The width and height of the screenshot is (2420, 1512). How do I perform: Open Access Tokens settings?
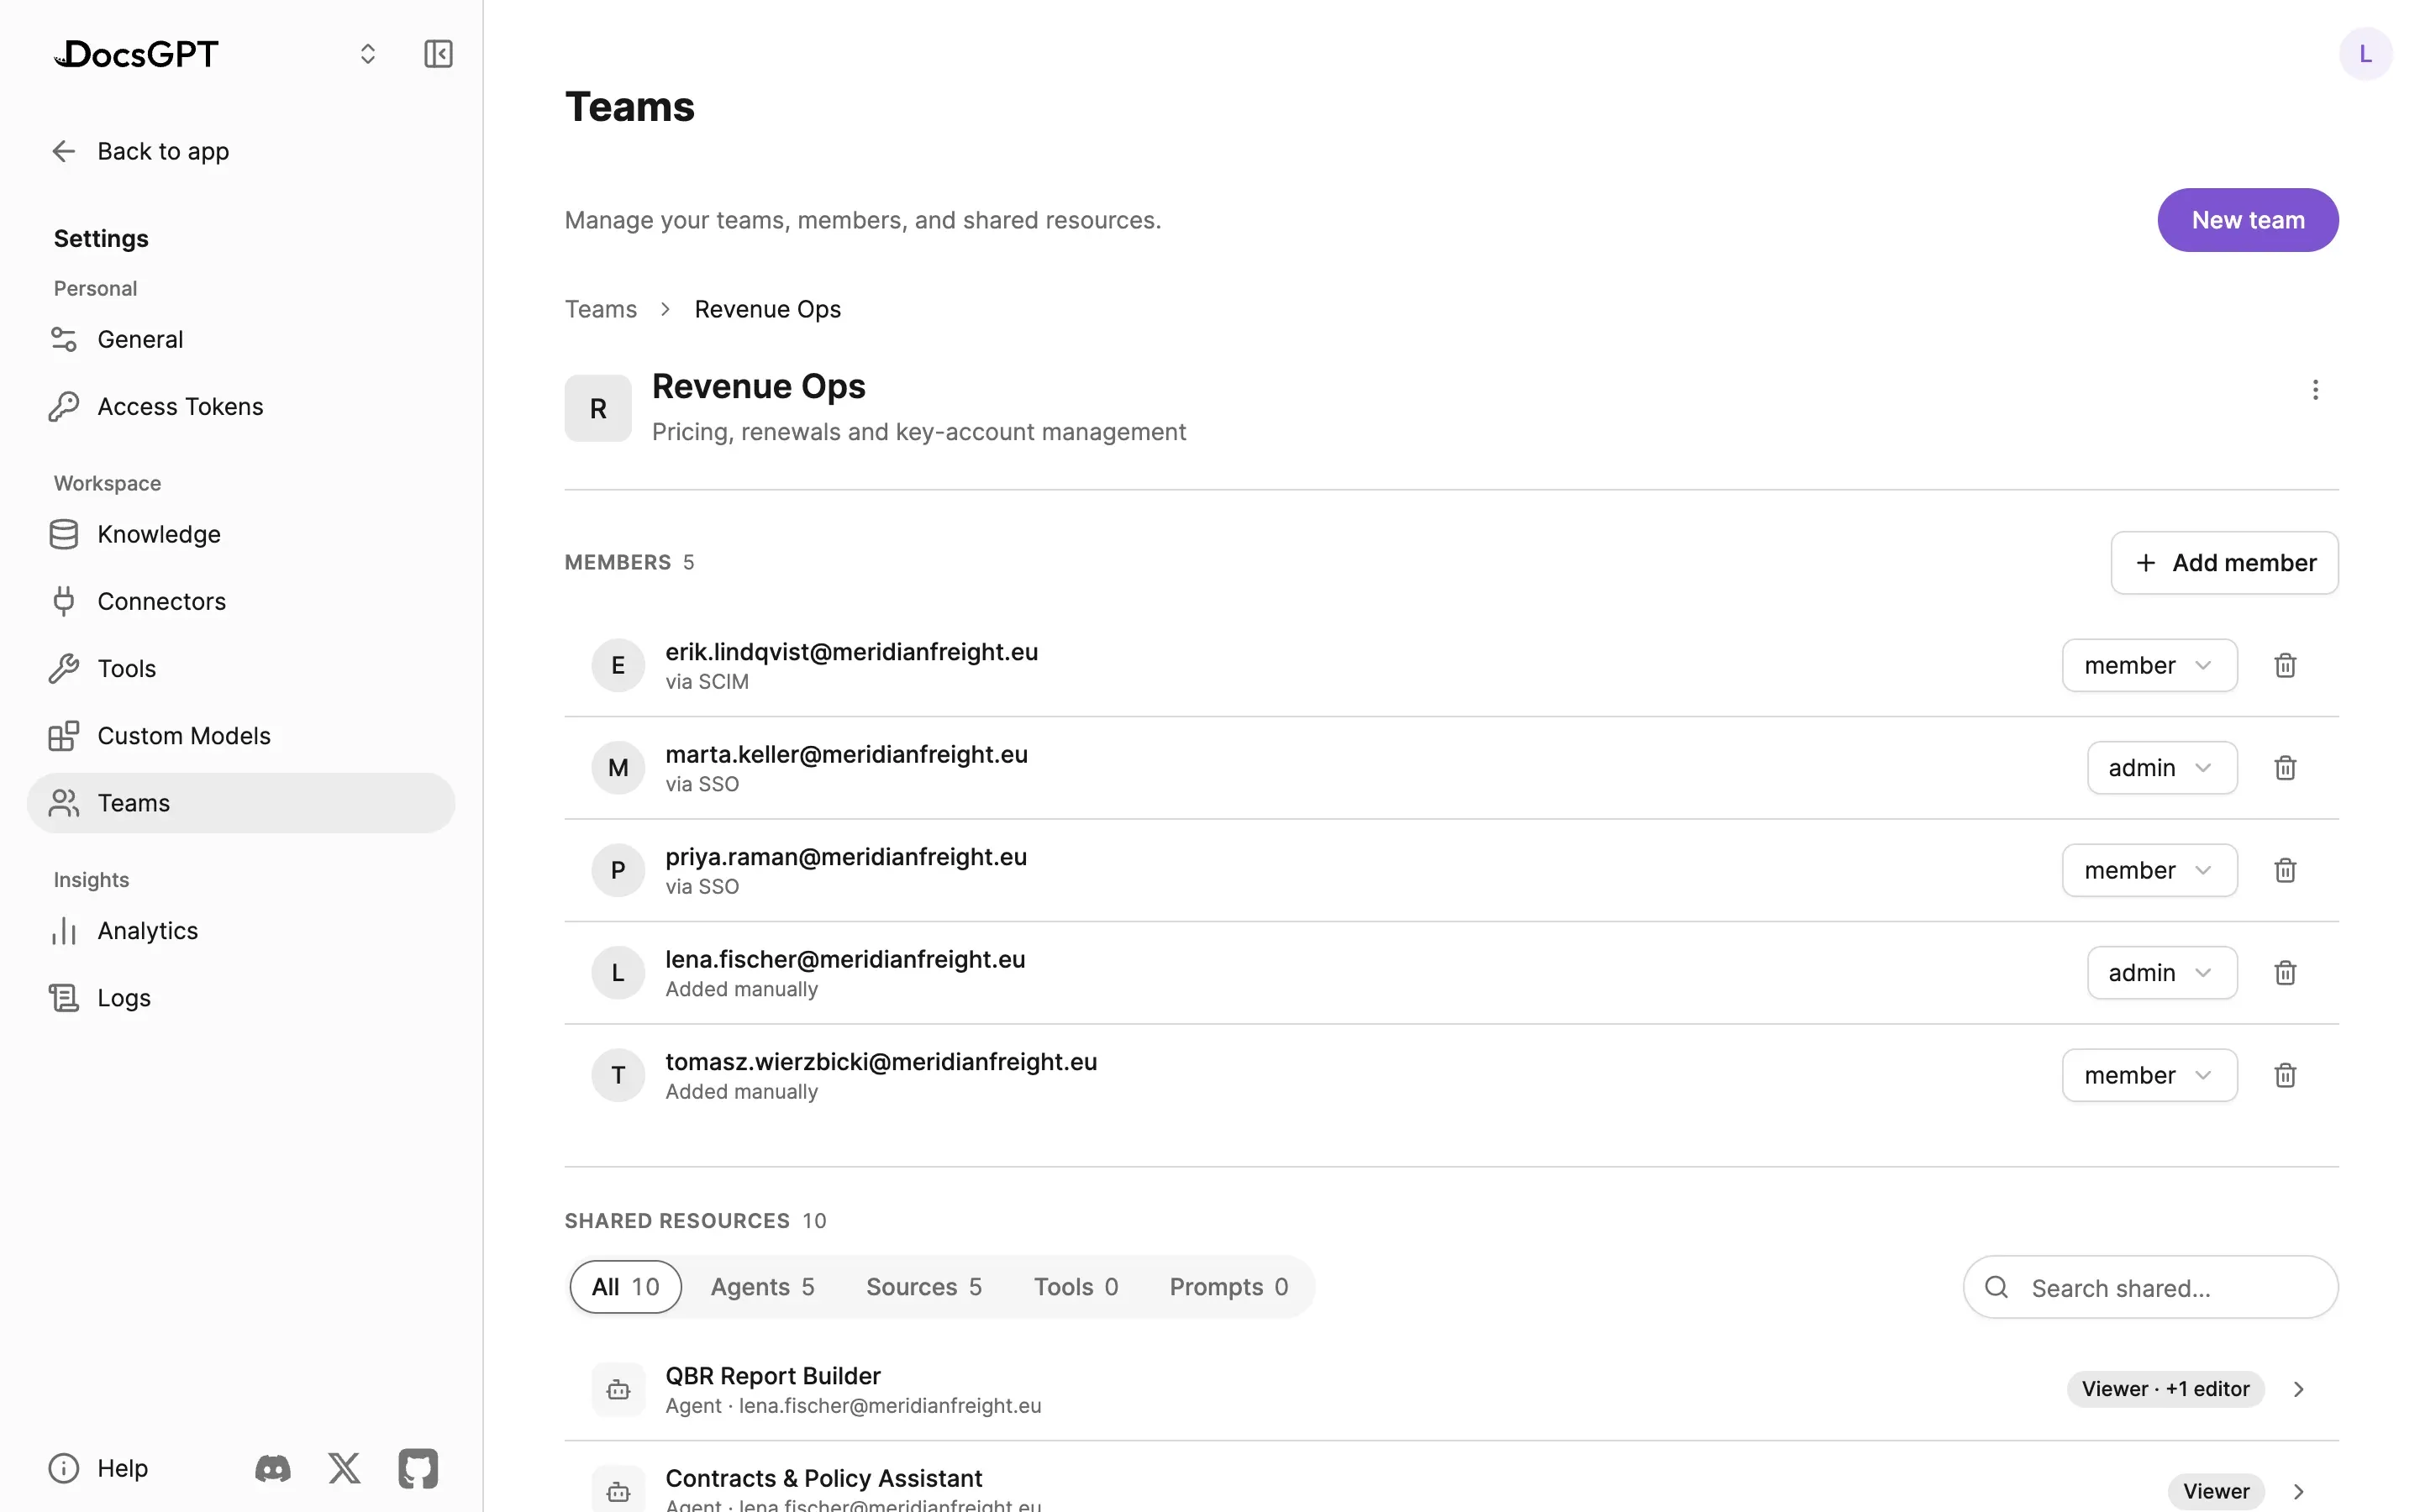(x=241, y=406)
